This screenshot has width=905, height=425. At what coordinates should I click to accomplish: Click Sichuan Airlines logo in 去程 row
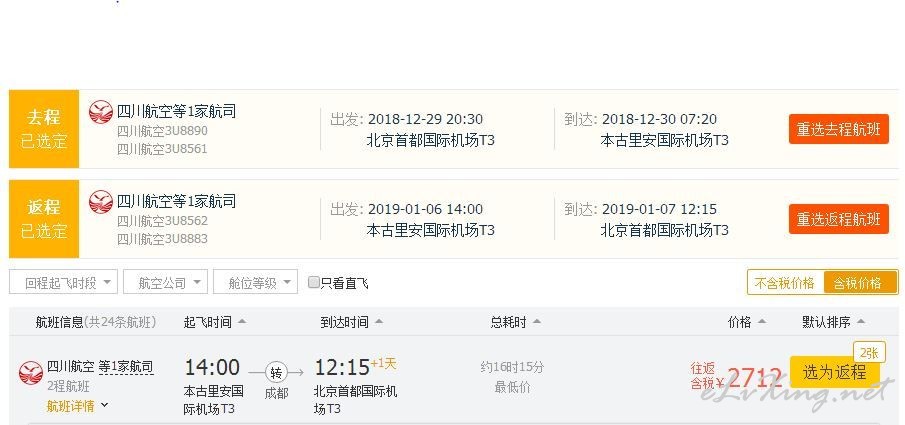coord(100,112)
